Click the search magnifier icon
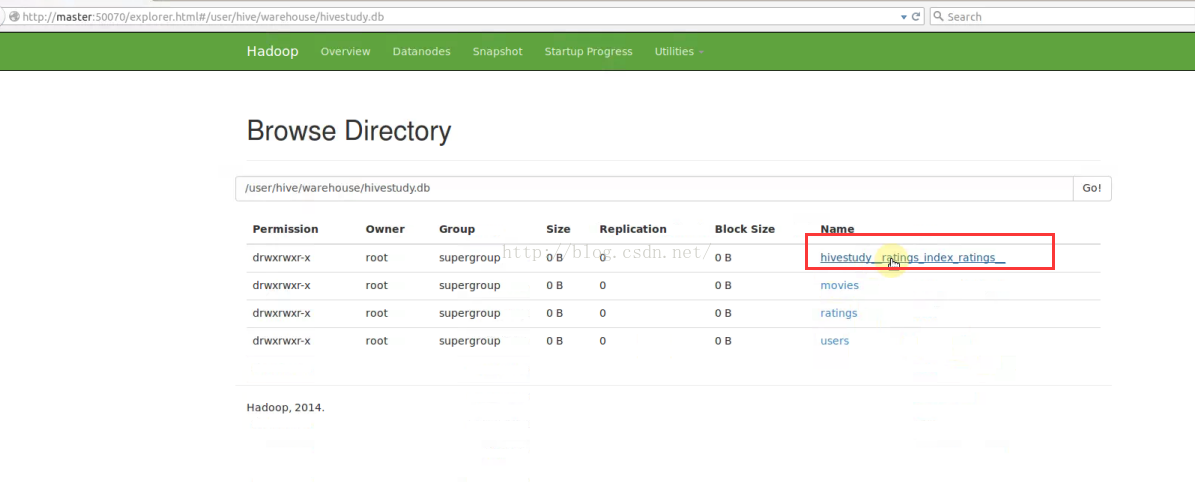Screen dimensions: 1195x482 point(939,16)
